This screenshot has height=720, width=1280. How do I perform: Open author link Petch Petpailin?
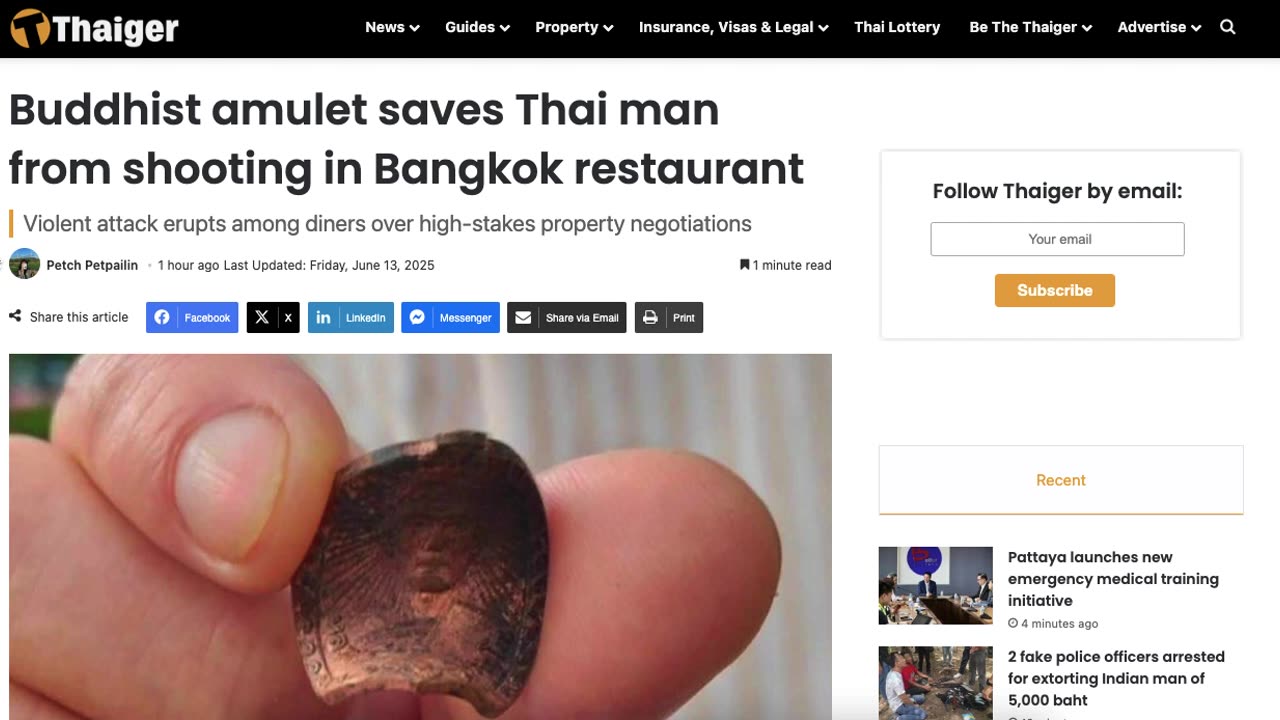(x=92, y=265)
